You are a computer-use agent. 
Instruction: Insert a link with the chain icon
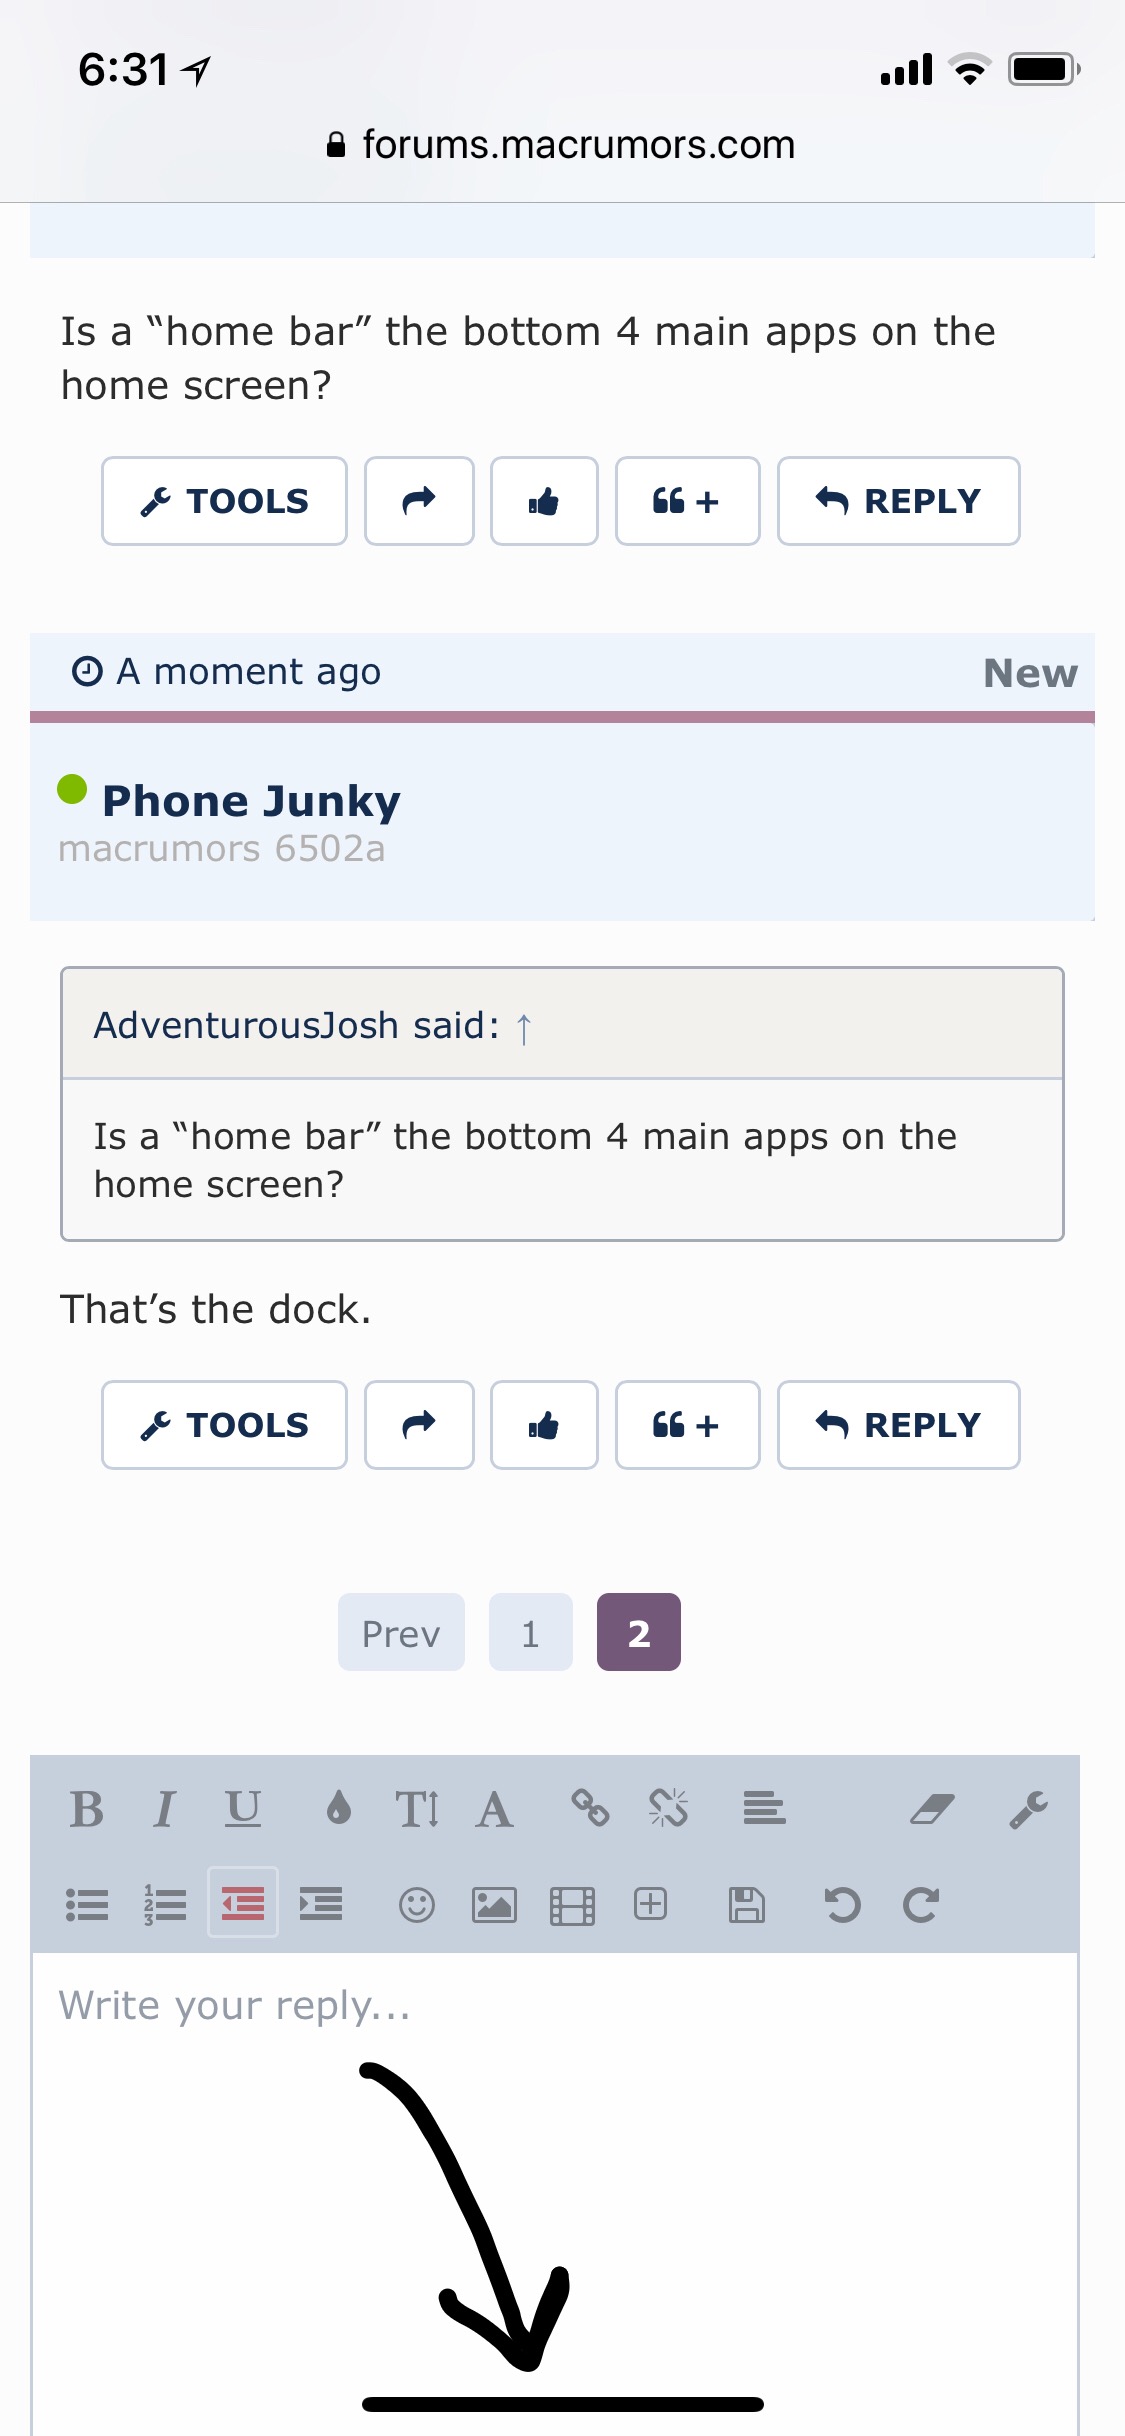(590, 1808)
